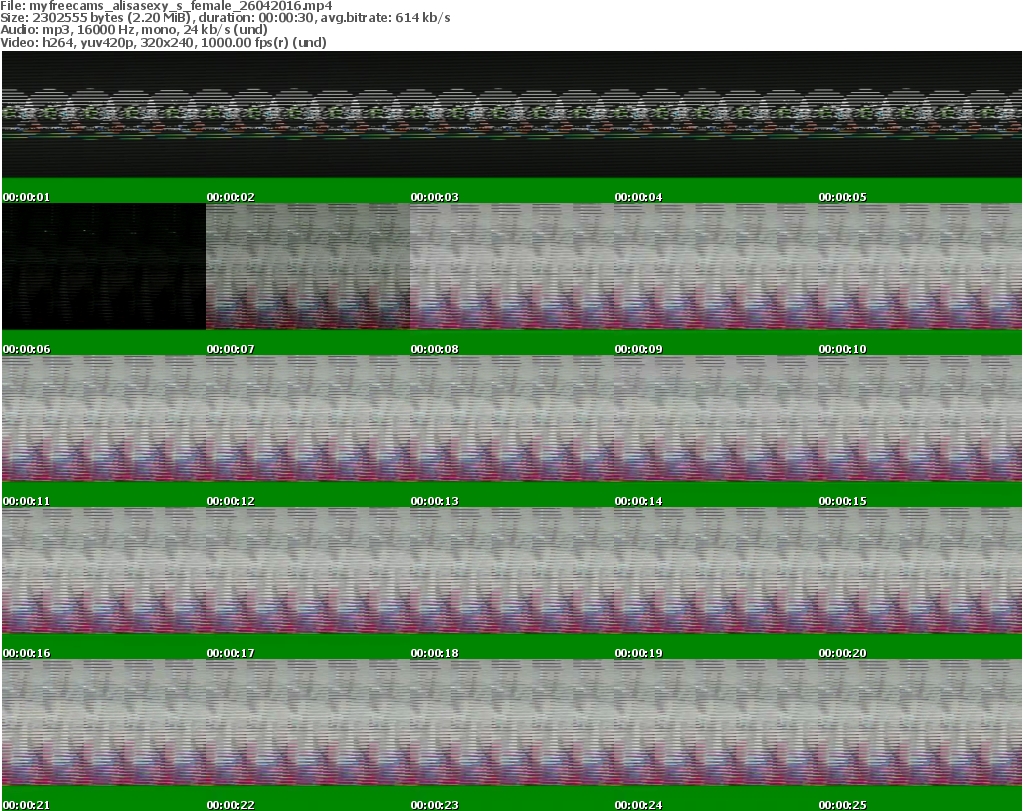Image resolution: width=1024 pixels, height=811 pixels.
Task: Click the 00:00:15 timestamp label
Action: (842, 501)
